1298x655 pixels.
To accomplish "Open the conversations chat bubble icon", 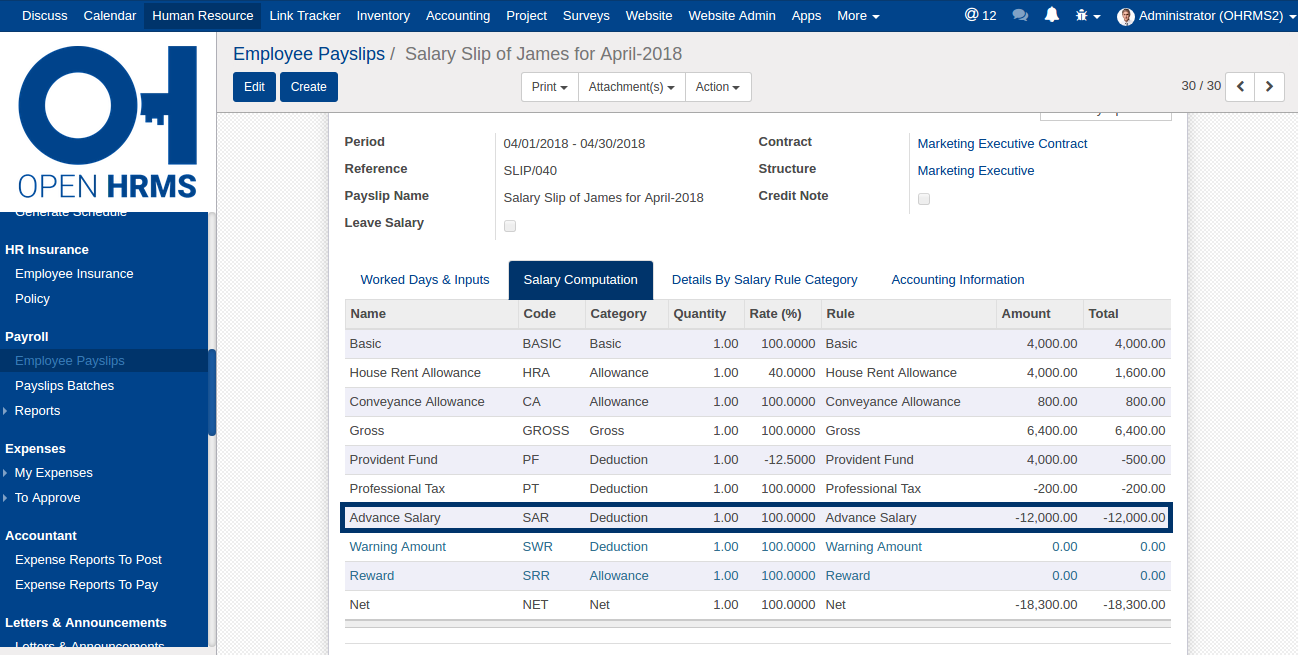I will click(x=1020, y=16).
